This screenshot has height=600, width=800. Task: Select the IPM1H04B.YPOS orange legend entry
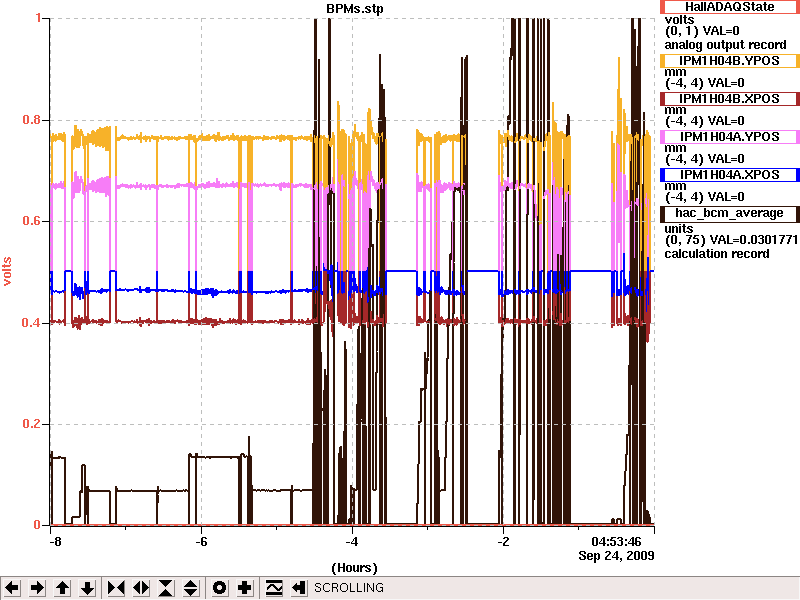[730, 61]
